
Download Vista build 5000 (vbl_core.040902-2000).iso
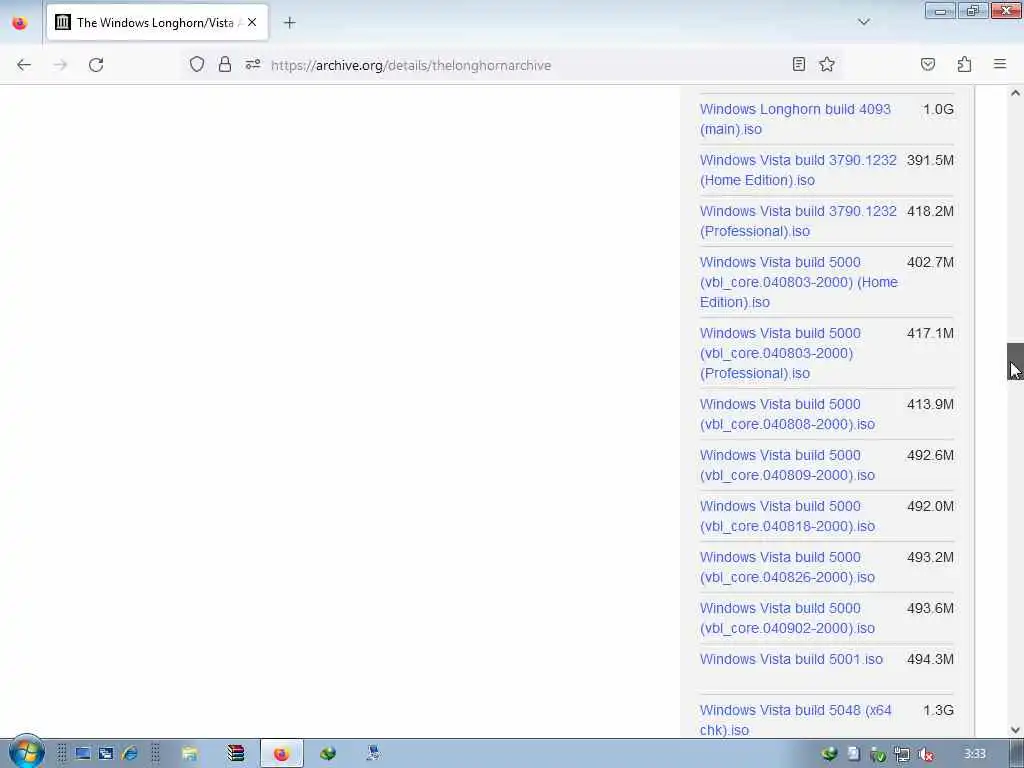tap(787, 618)
